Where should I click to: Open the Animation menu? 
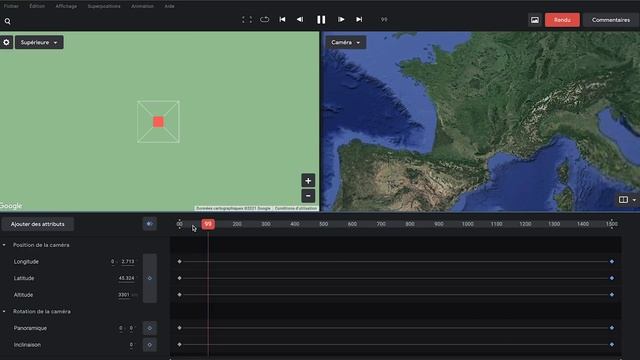click(x=142, y=6)
